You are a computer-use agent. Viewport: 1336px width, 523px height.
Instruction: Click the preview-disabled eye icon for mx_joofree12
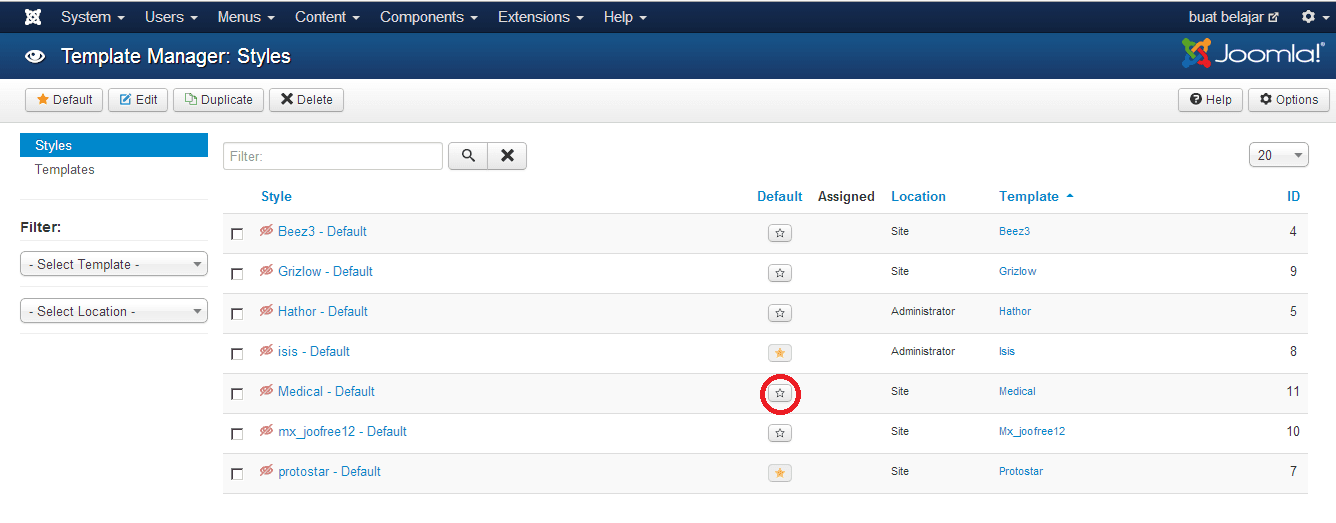point(266,431)
